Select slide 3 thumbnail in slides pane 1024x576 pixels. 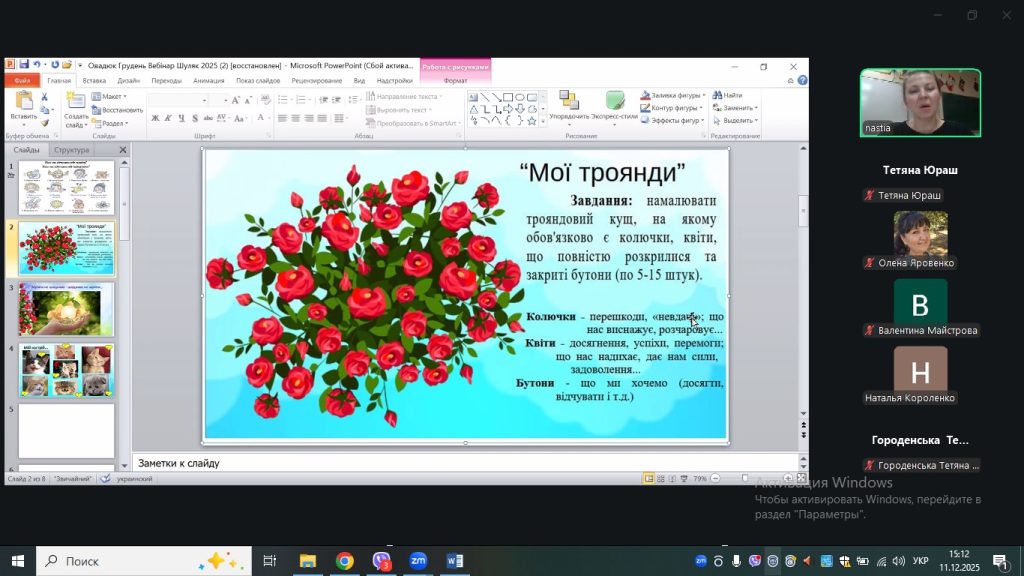[x=67, y=309]
